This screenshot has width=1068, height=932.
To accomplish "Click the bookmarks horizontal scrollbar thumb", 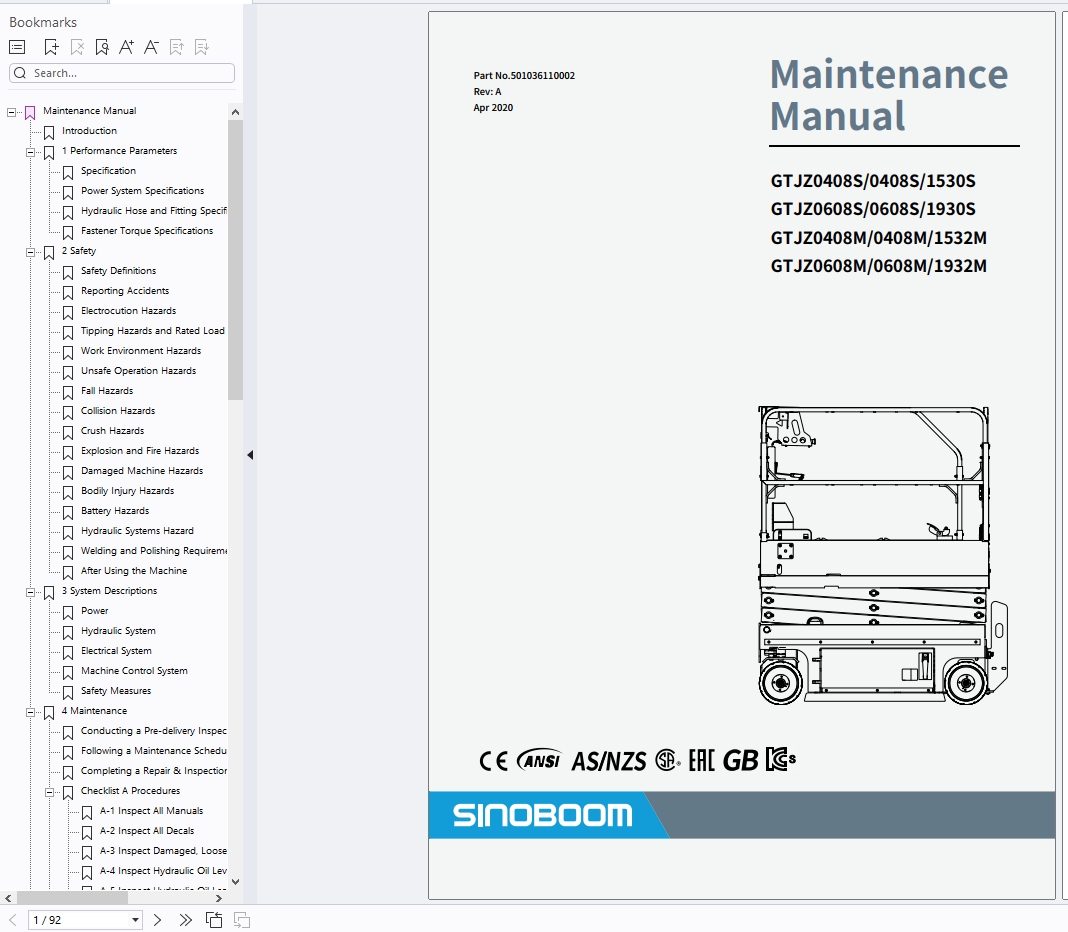I will pos(72,898).
